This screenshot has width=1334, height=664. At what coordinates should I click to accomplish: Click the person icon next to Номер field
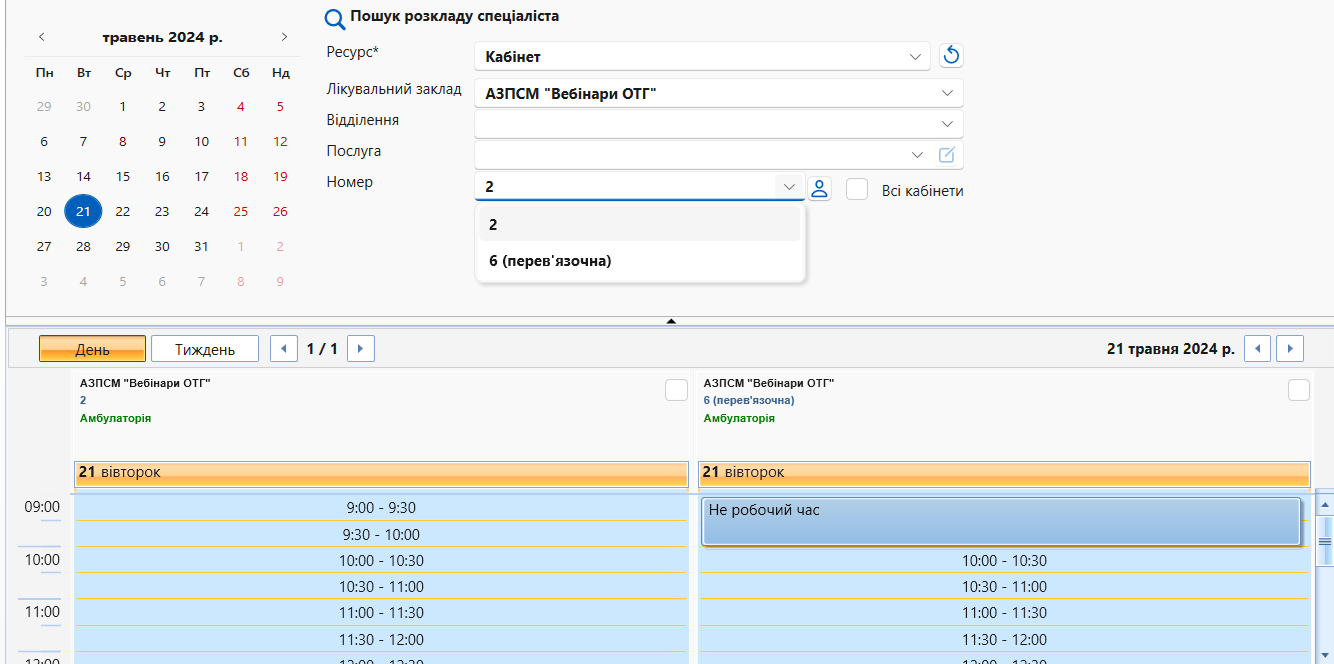point(820,188)
